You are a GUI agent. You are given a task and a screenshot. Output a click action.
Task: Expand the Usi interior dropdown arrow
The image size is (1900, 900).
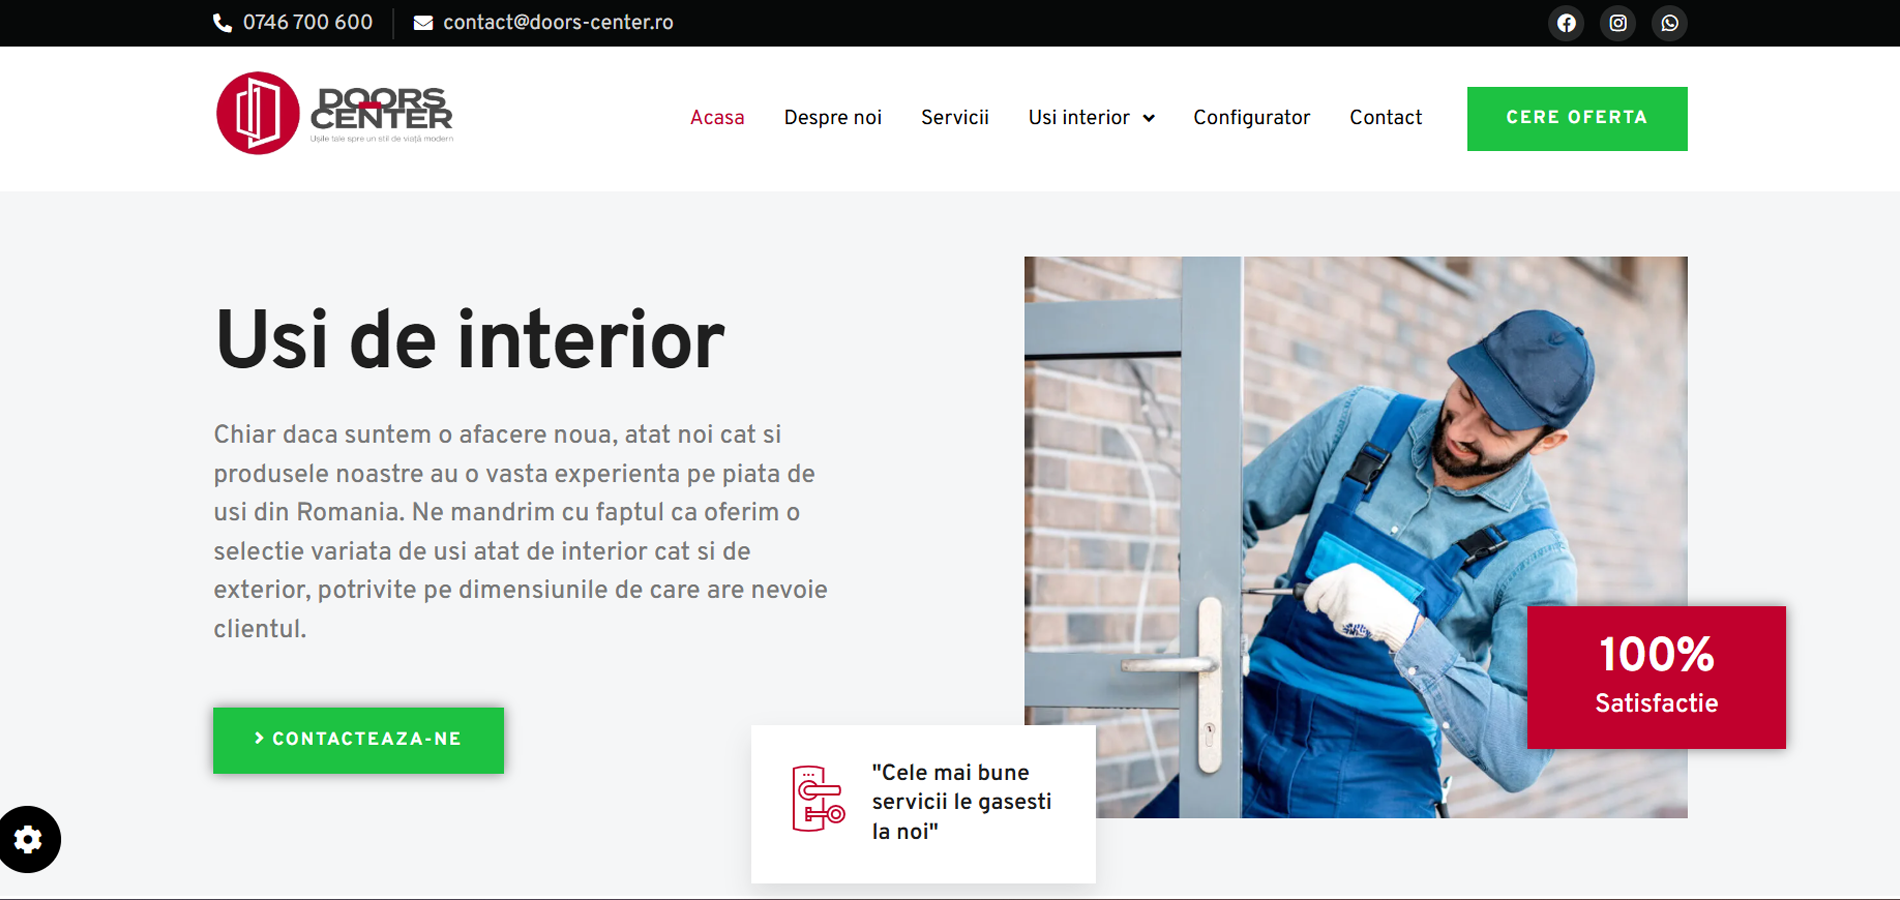point(1149,118)
